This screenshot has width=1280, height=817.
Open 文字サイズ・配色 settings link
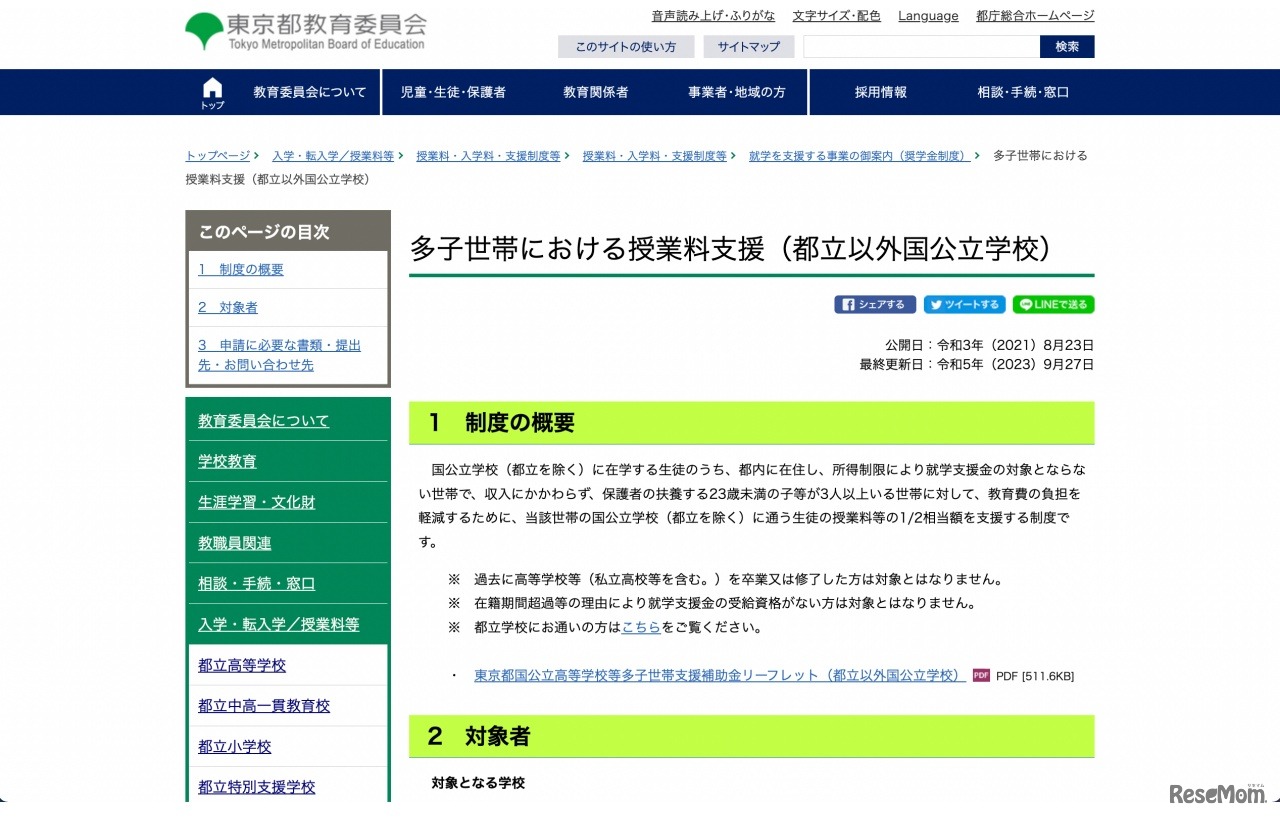coord(836,16)
